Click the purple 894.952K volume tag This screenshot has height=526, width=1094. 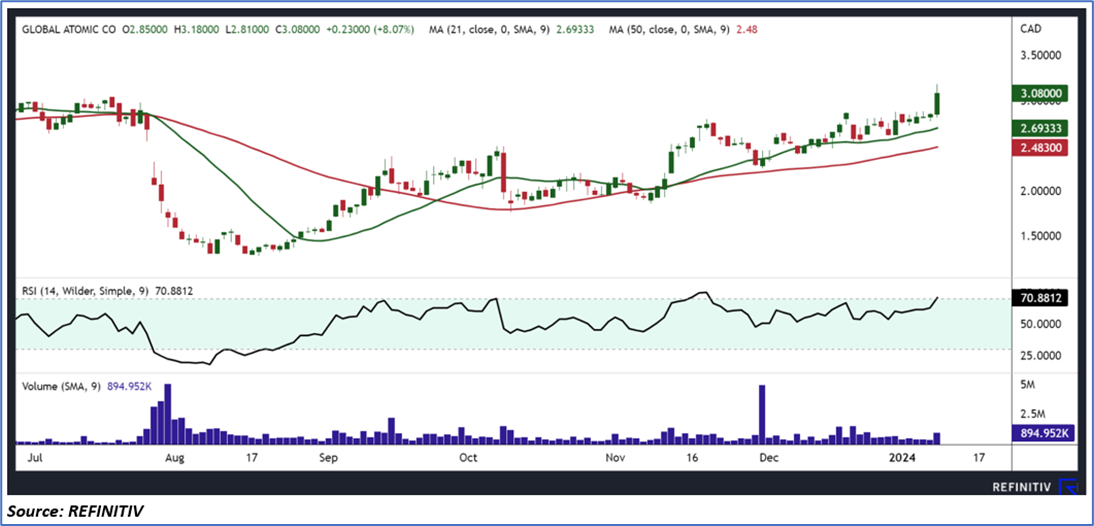pyautogui.click(x=1041, y=433)
